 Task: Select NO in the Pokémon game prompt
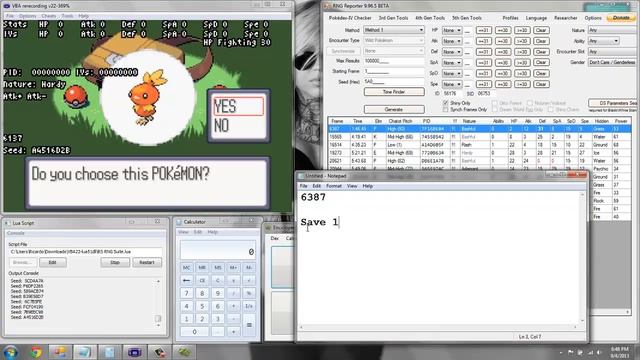pos(222,126)
